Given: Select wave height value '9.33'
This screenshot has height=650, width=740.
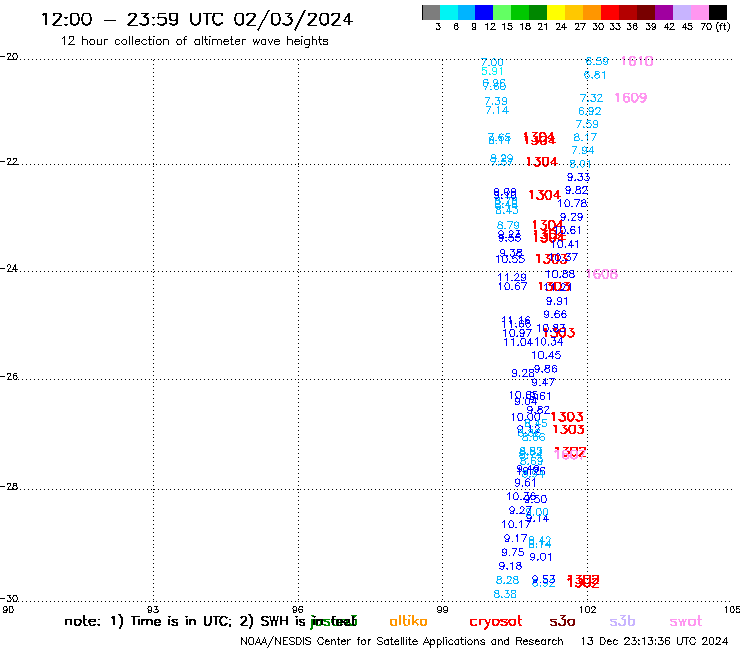Looking at the screenshot, I should (579, 177).
